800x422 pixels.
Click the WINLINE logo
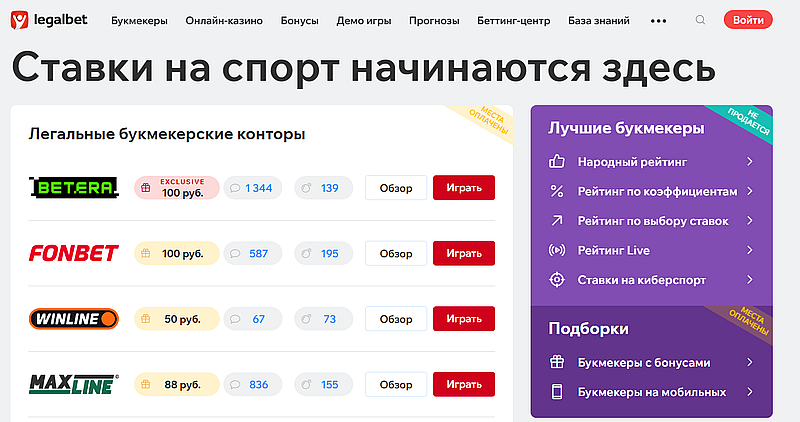(74, 319)
